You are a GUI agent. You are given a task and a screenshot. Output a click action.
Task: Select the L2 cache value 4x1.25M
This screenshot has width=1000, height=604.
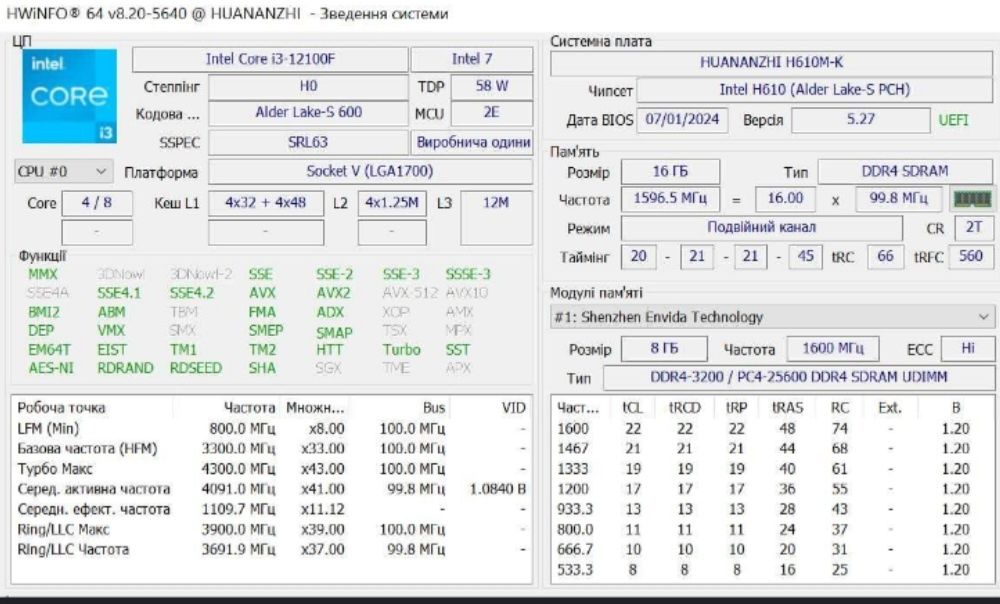pyautogui.click(x=392, y=203)
